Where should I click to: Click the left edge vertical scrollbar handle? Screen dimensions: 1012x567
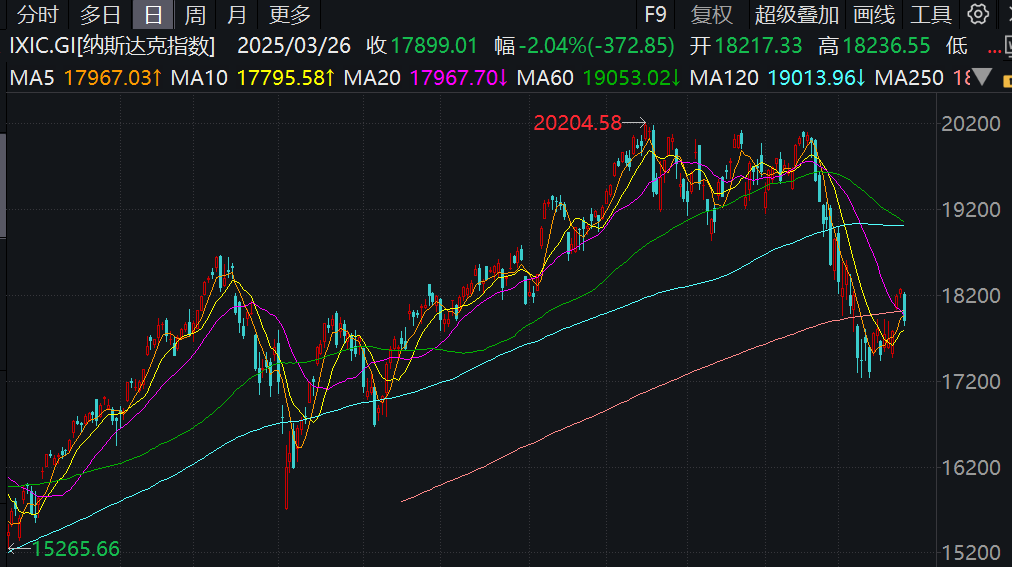pos(3,186)
